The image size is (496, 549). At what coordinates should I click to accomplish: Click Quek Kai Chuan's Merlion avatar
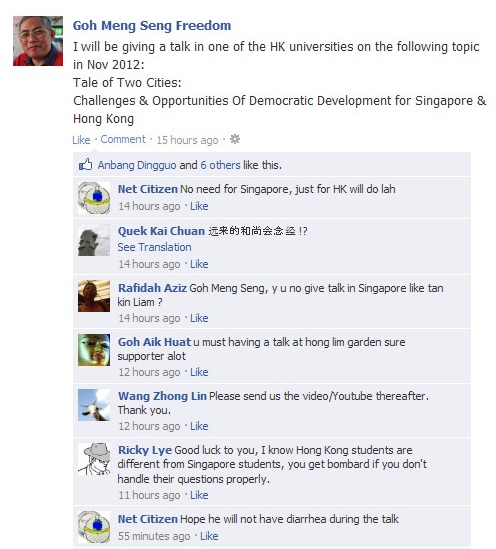click(x=94, y=240)
